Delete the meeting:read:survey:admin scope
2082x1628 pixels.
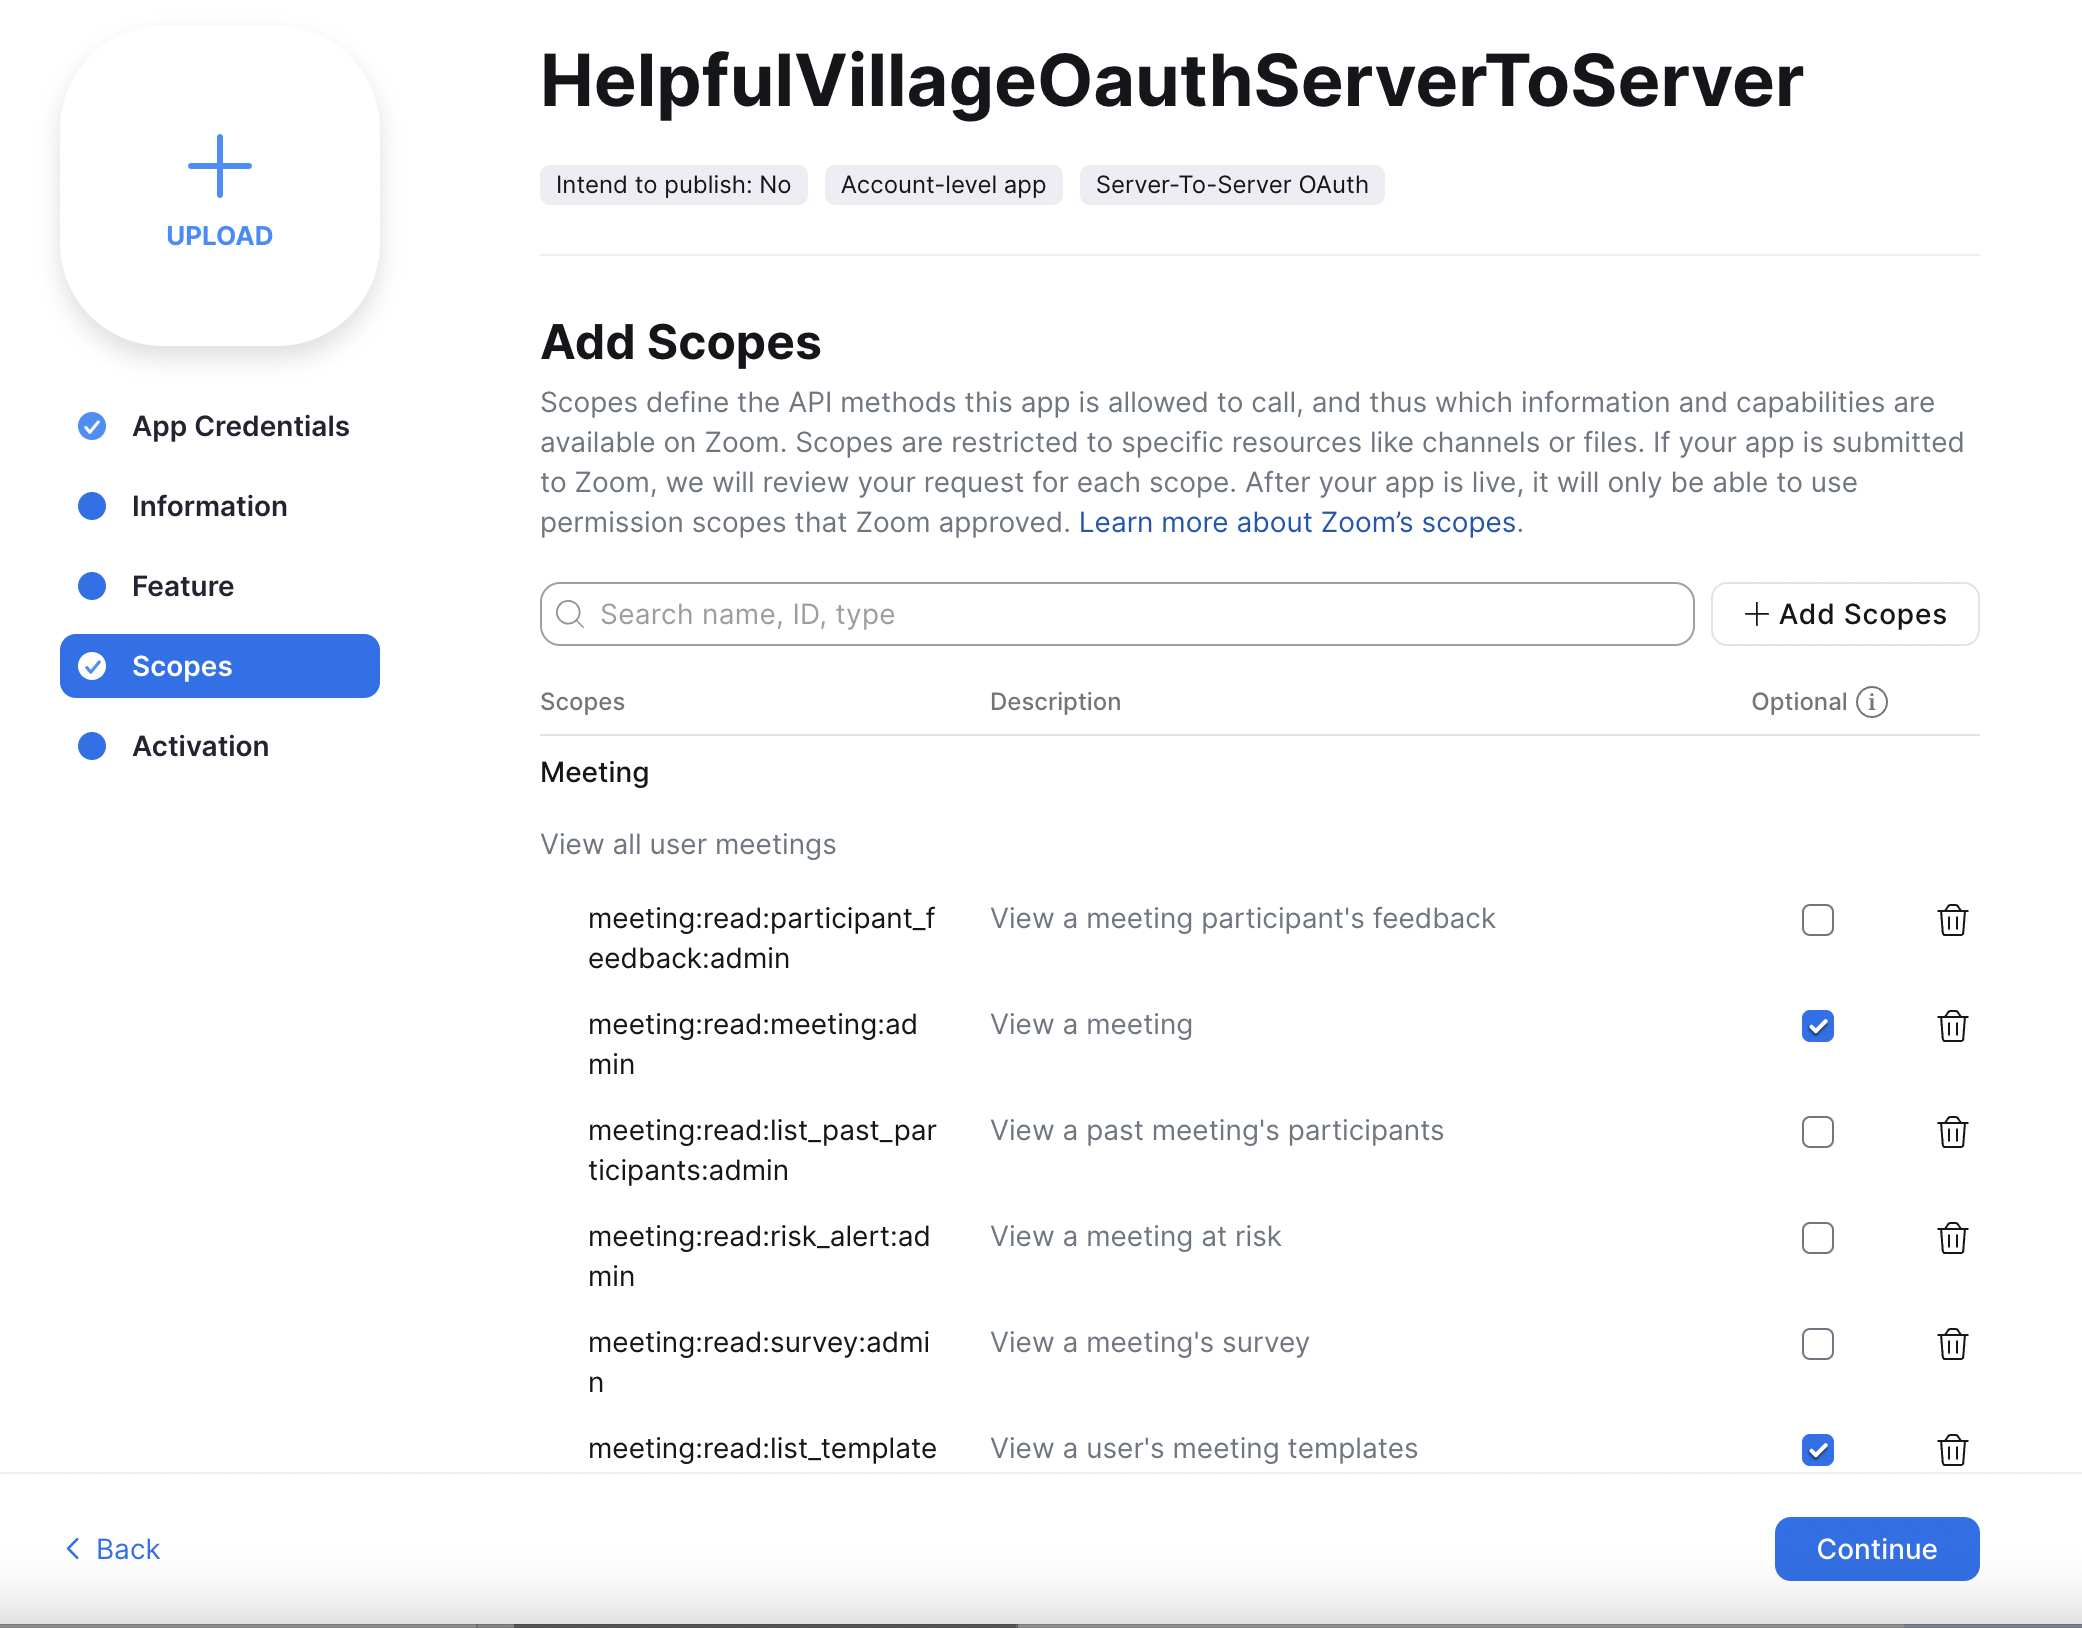1952,1344
